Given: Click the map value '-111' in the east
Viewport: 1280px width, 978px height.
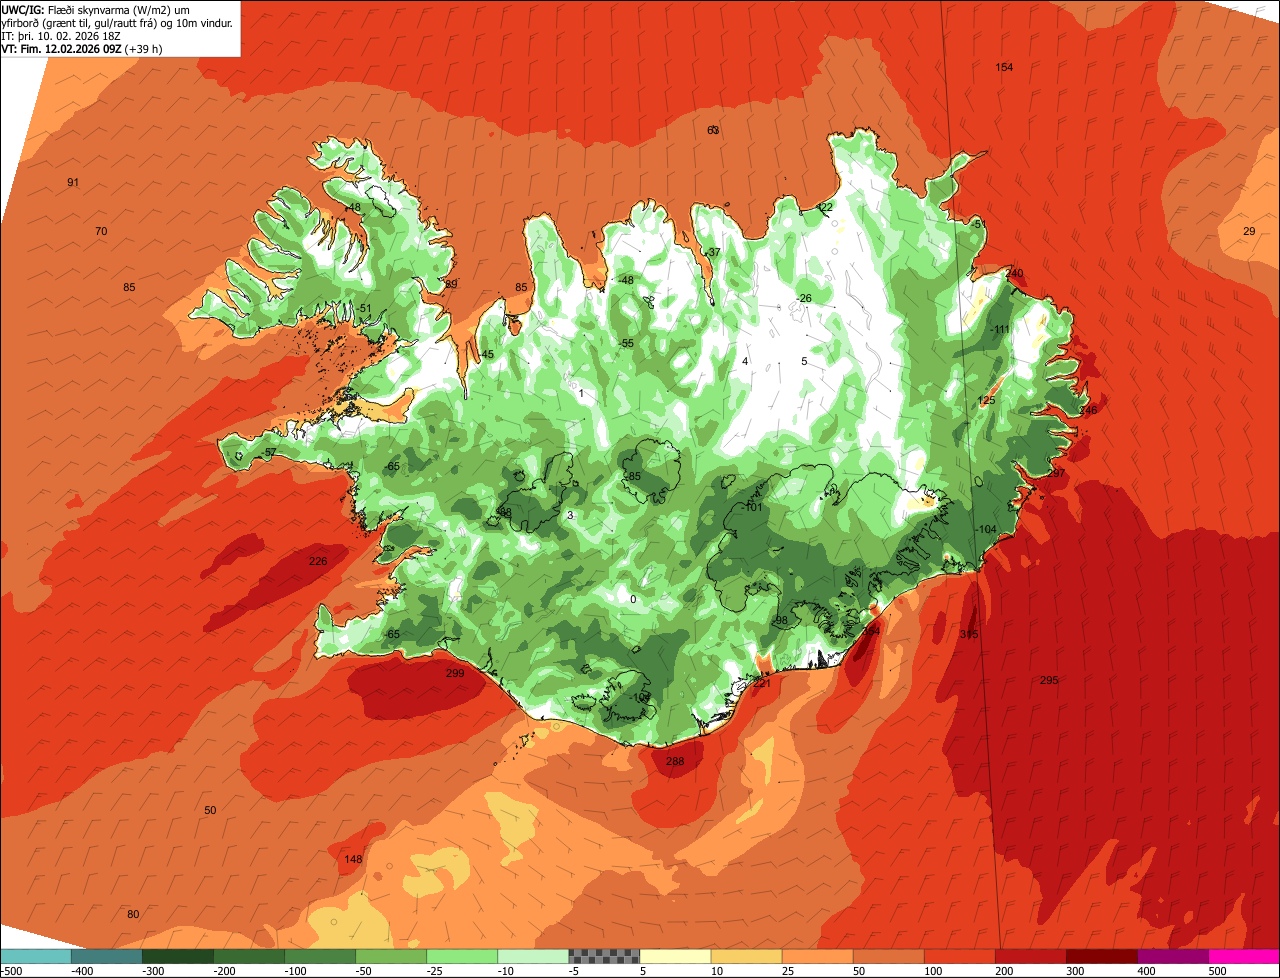Looking at the screenshot, I should coord(999,329).
